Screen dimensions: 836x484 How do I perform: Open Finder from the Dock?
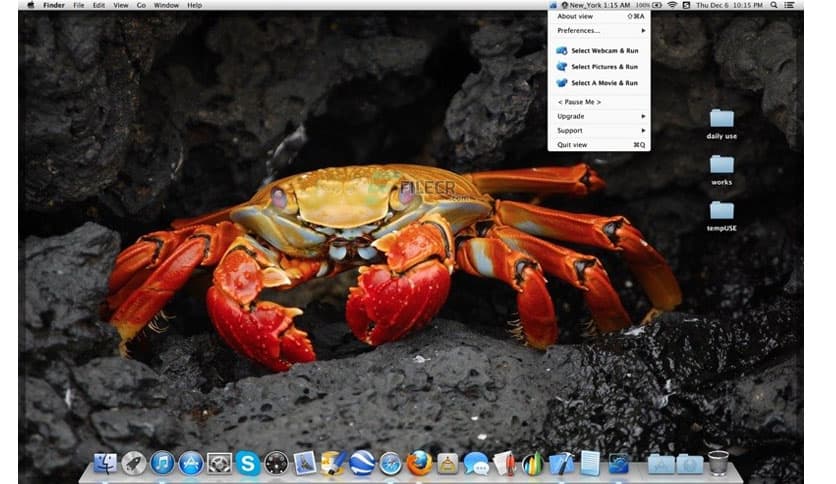tap(105, 463)
